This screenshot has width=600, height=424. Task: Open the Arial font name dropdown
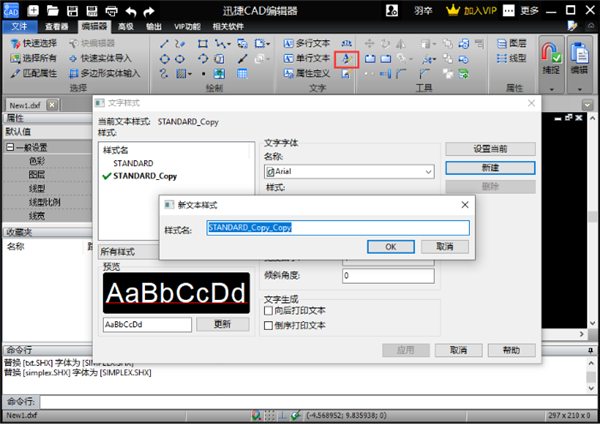tap(429, 172)
